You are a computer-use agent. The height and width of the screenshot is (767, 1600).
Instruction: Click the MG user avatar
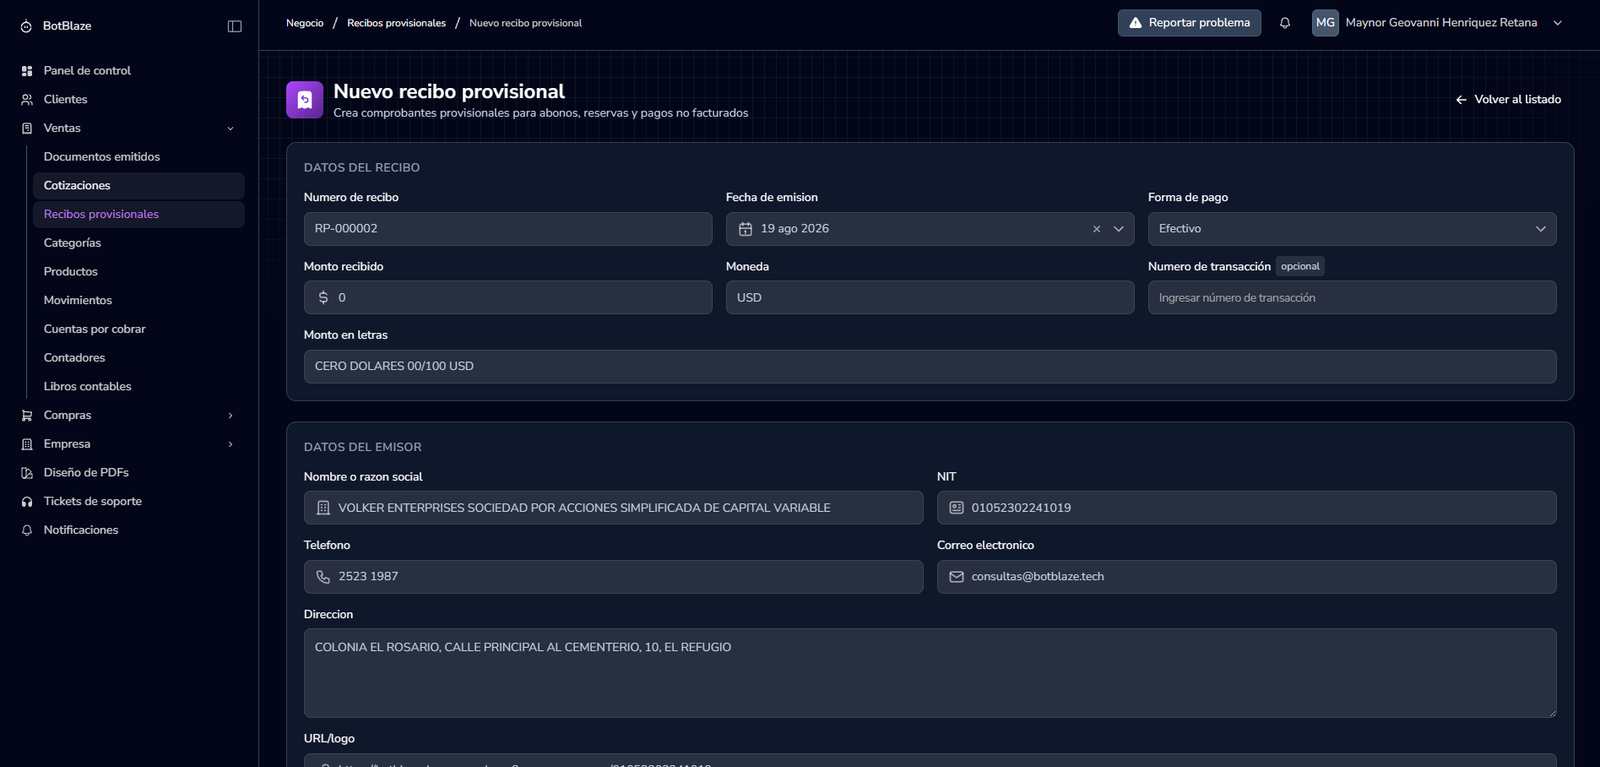click(1325, 23)
